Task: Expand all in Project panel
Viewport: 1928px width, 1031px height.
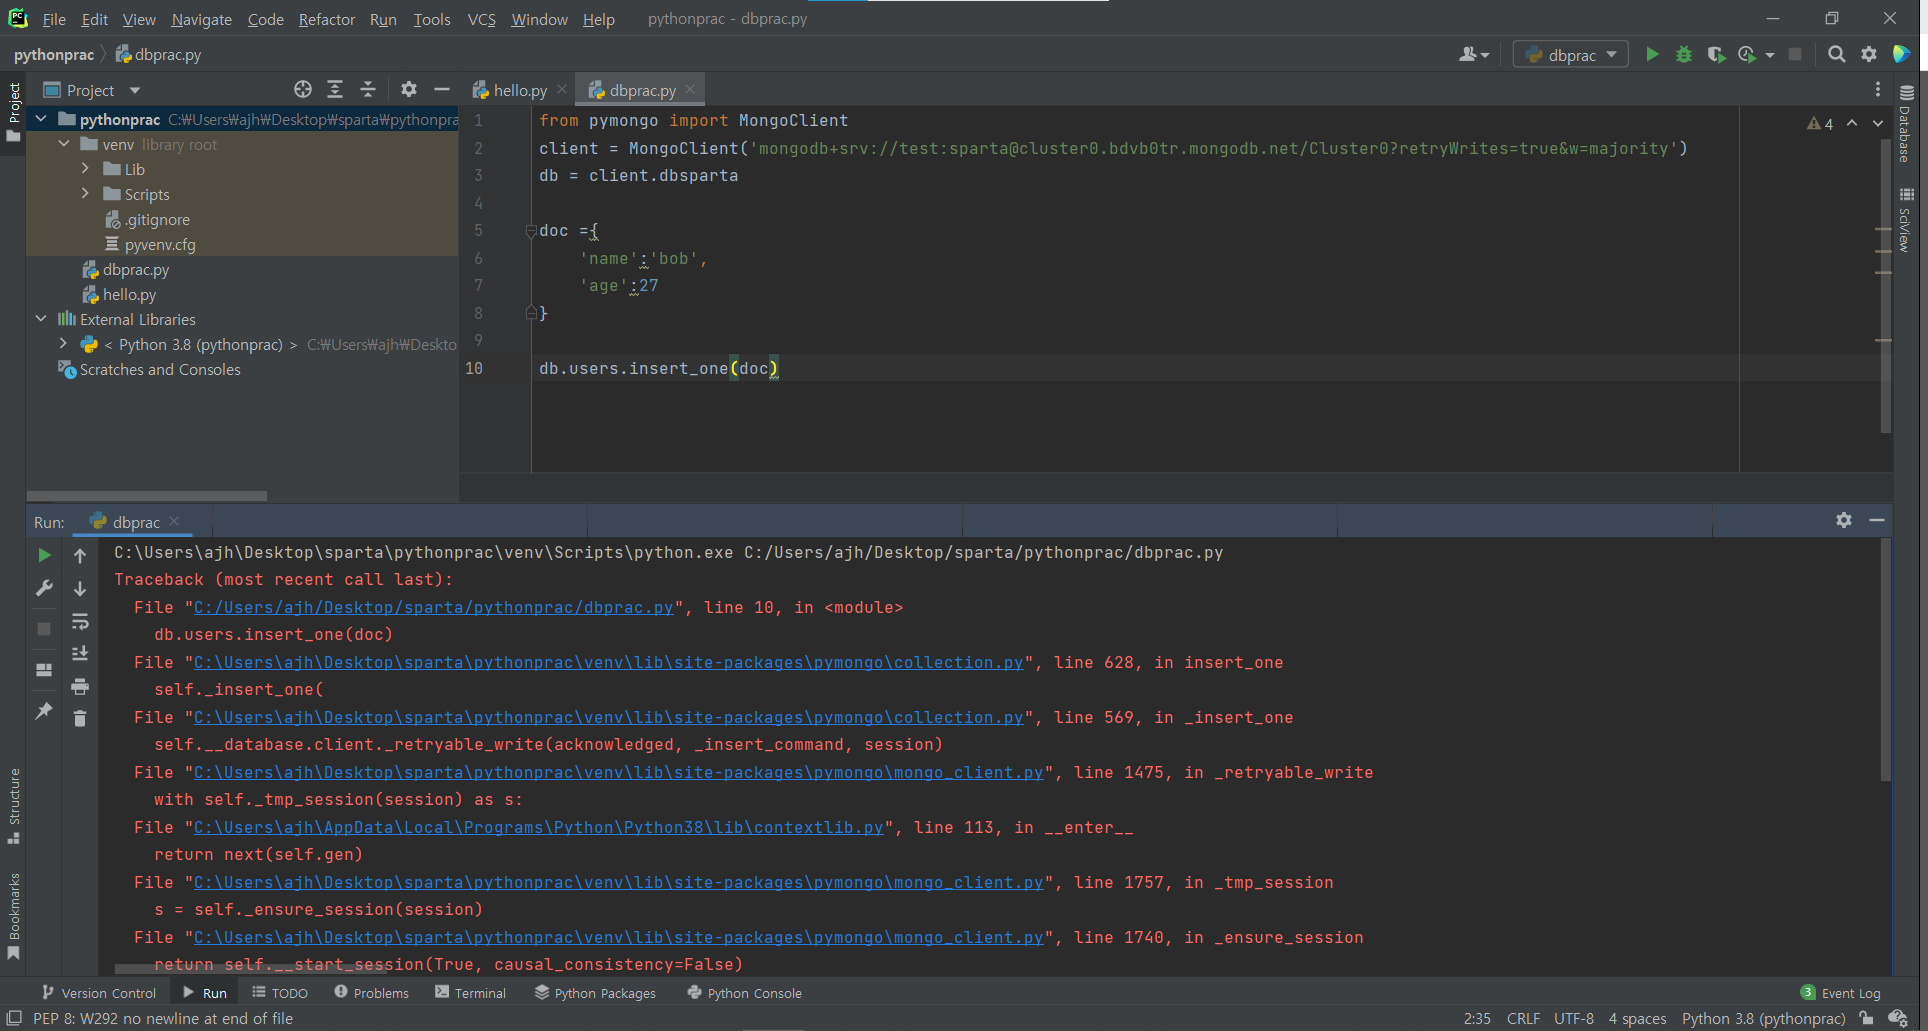Action: 335,90
